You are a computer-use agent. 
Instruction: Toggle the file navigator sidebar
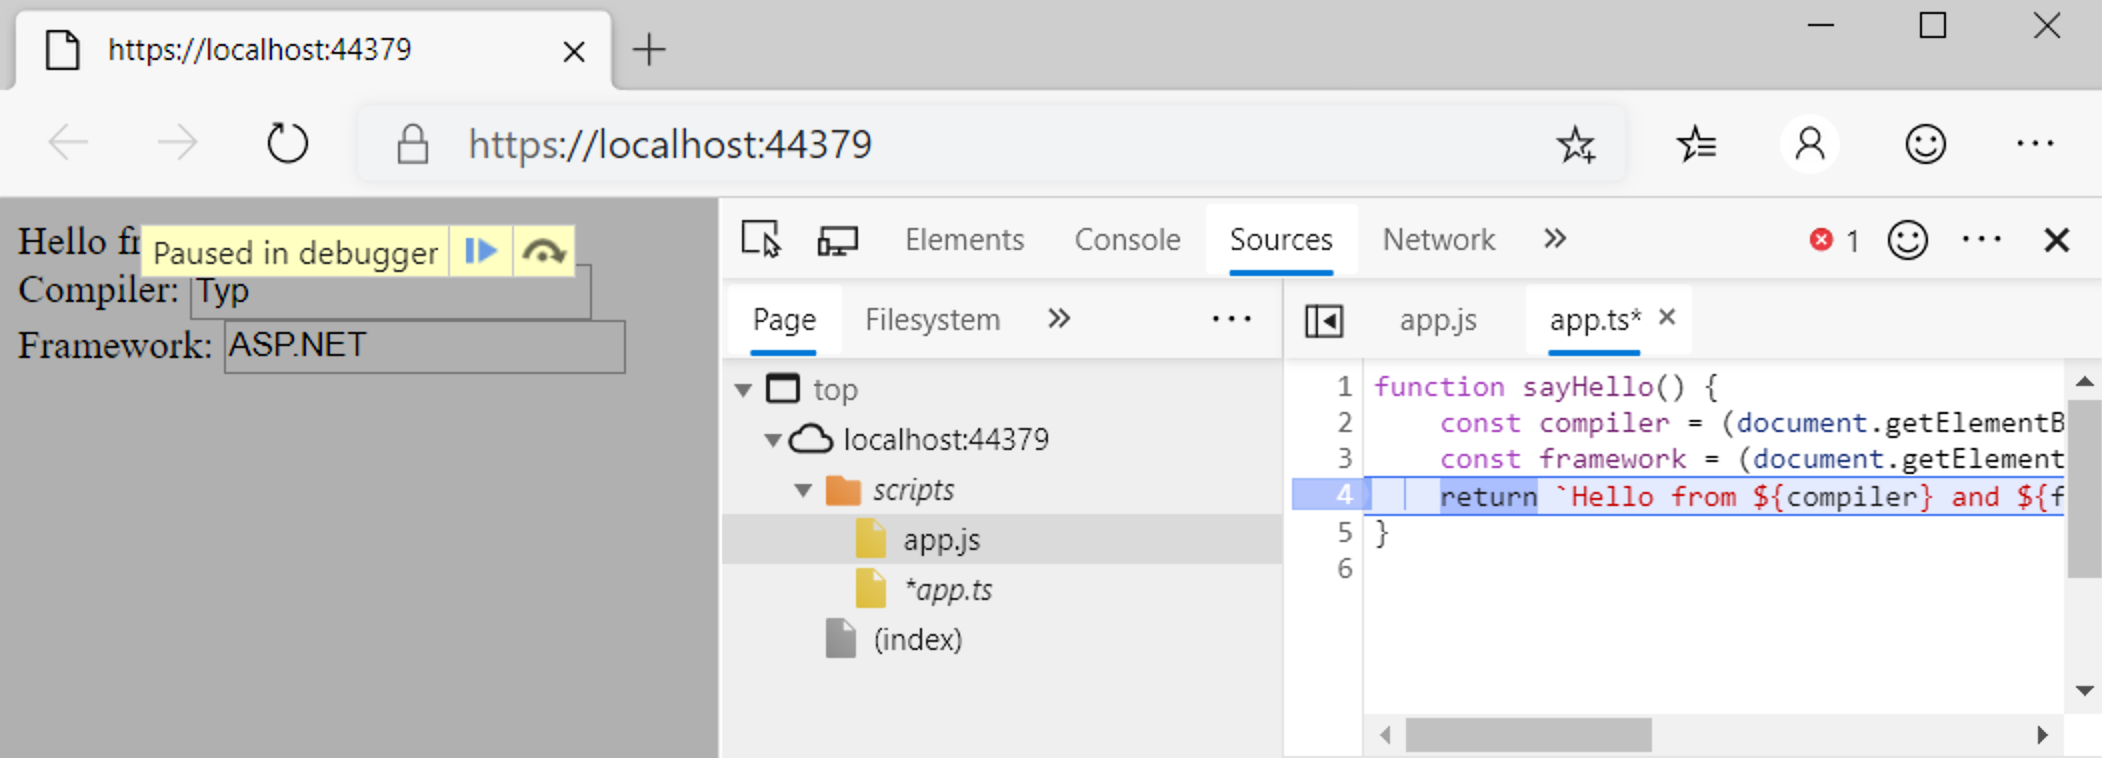point(1323,321)
